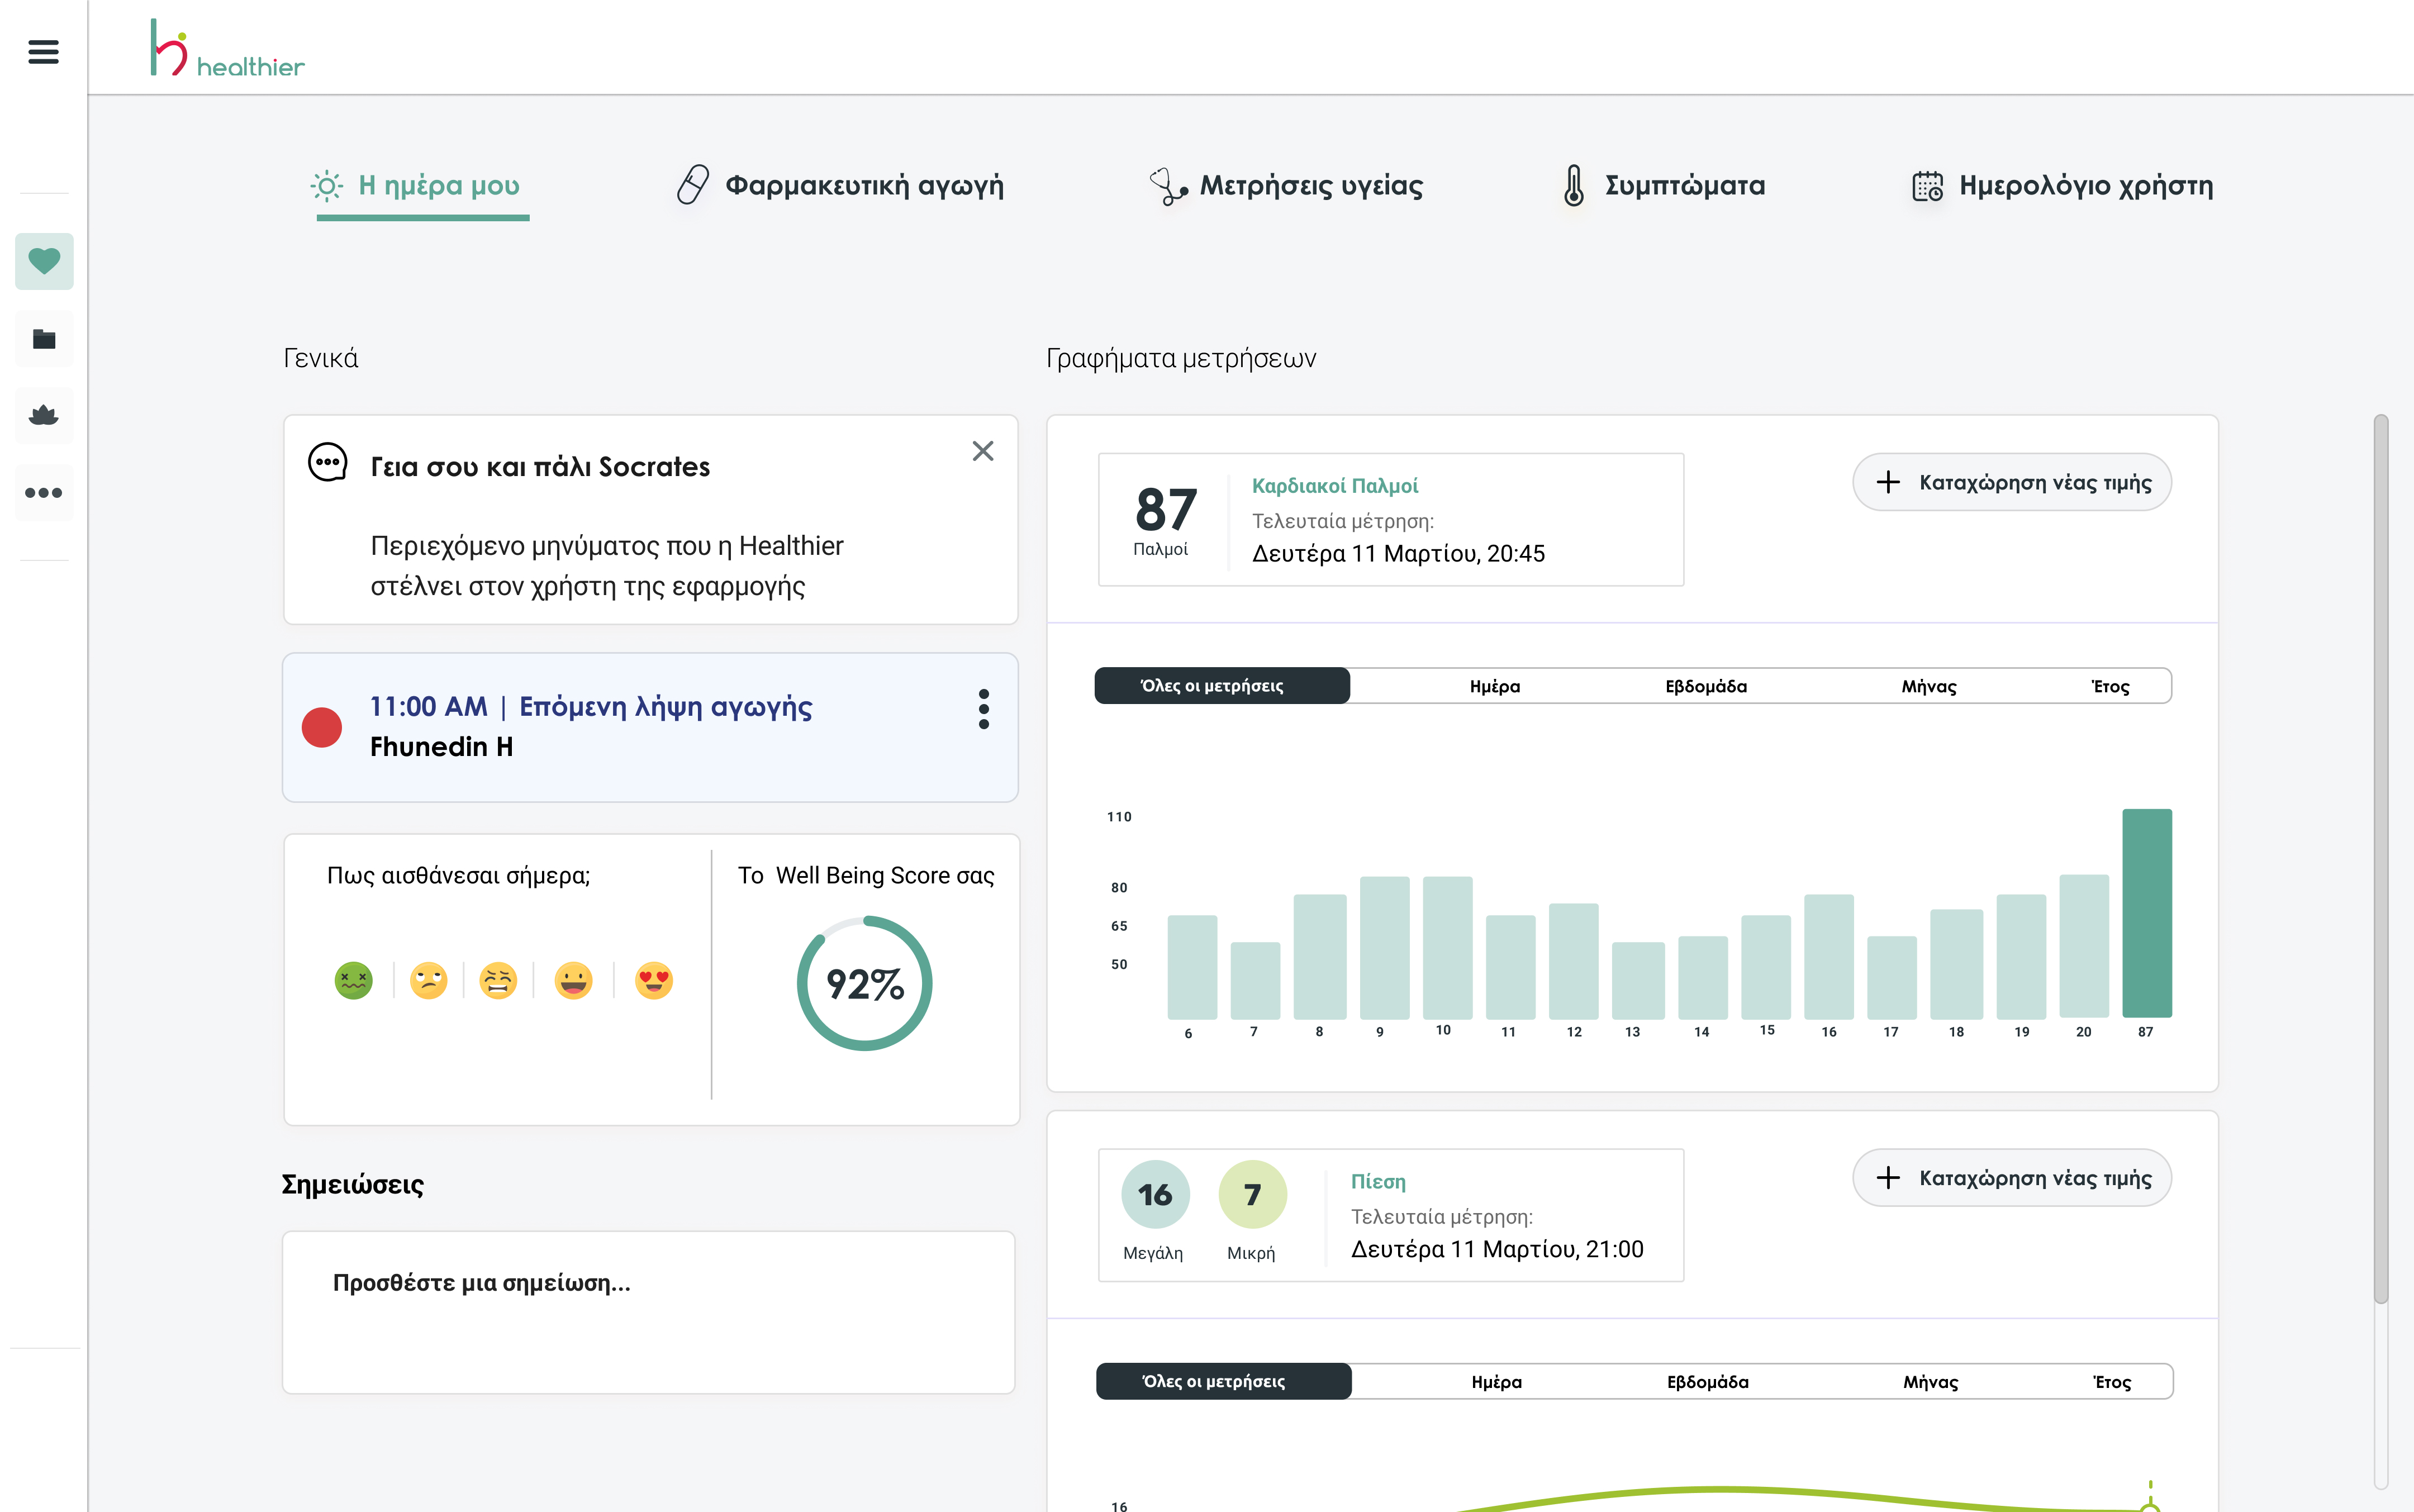2414x1512 pixels.
Task: Select the heart health sidebar icon
Action: coord(44,261)
